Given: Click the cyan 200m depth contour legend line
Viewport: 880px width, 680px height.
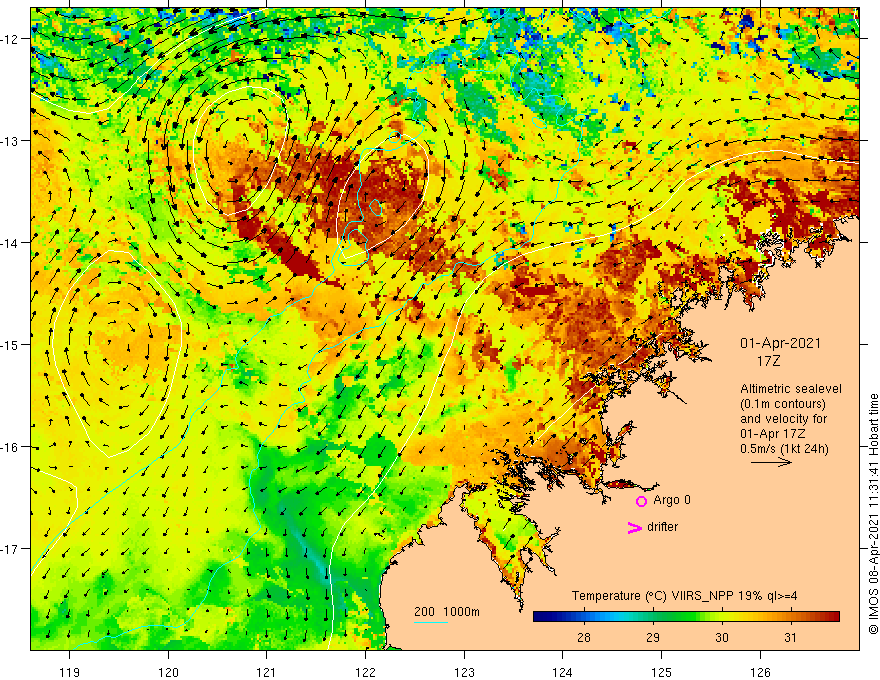Looking at the screenshot, I should pyautogui.click(x=430, y=622).
